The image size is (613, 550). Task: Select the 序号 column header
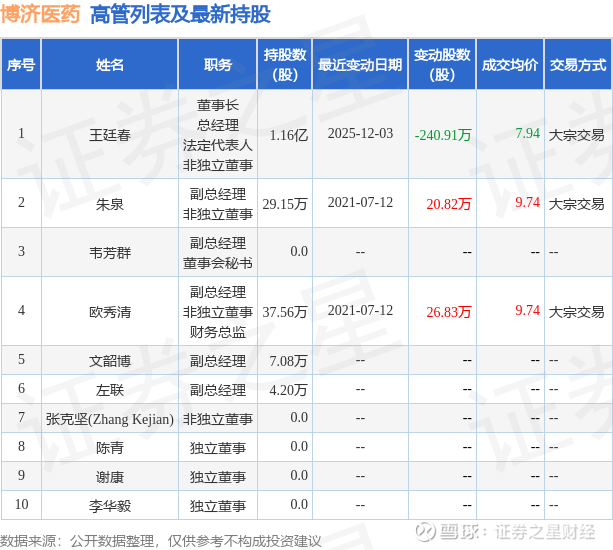pos(21,64)
